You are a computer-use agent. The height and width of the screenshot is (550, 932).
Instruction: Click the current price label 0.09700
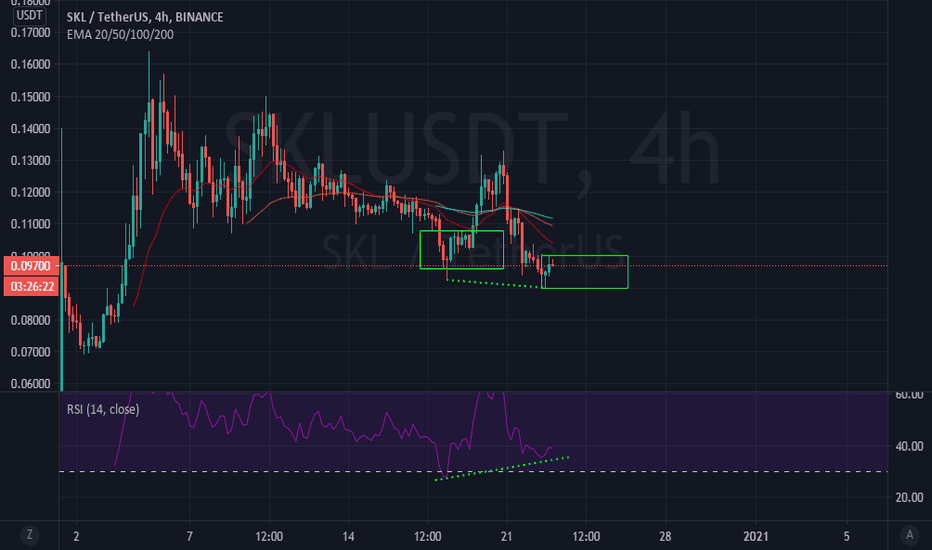coord(31,266)
